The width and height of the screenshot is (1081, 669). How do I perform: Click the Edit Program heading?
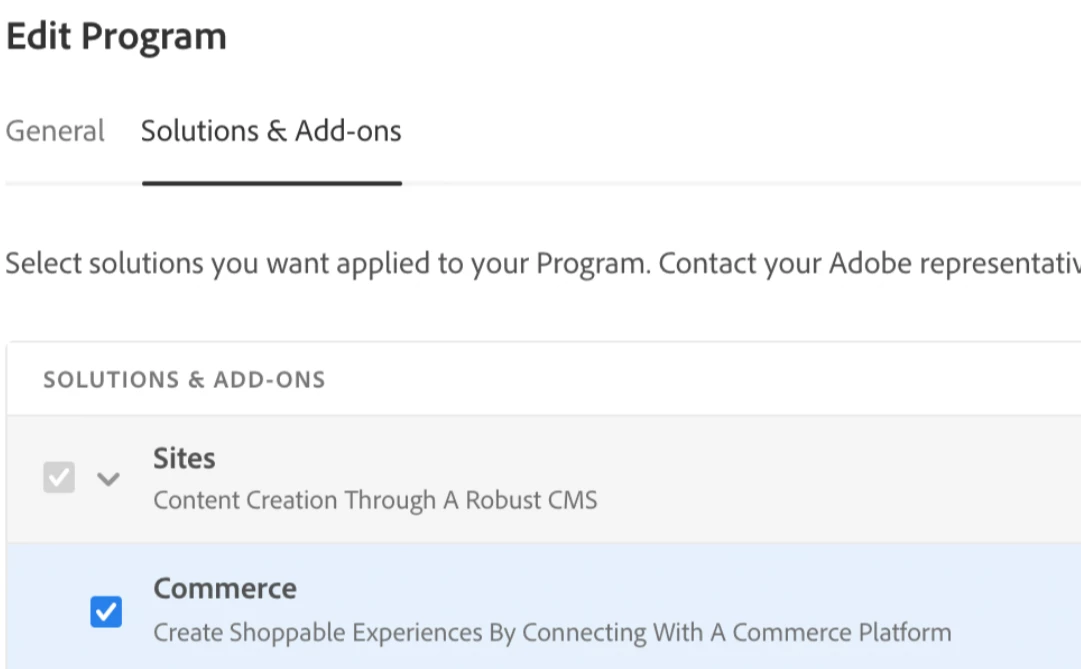click(x=116, y=37)
